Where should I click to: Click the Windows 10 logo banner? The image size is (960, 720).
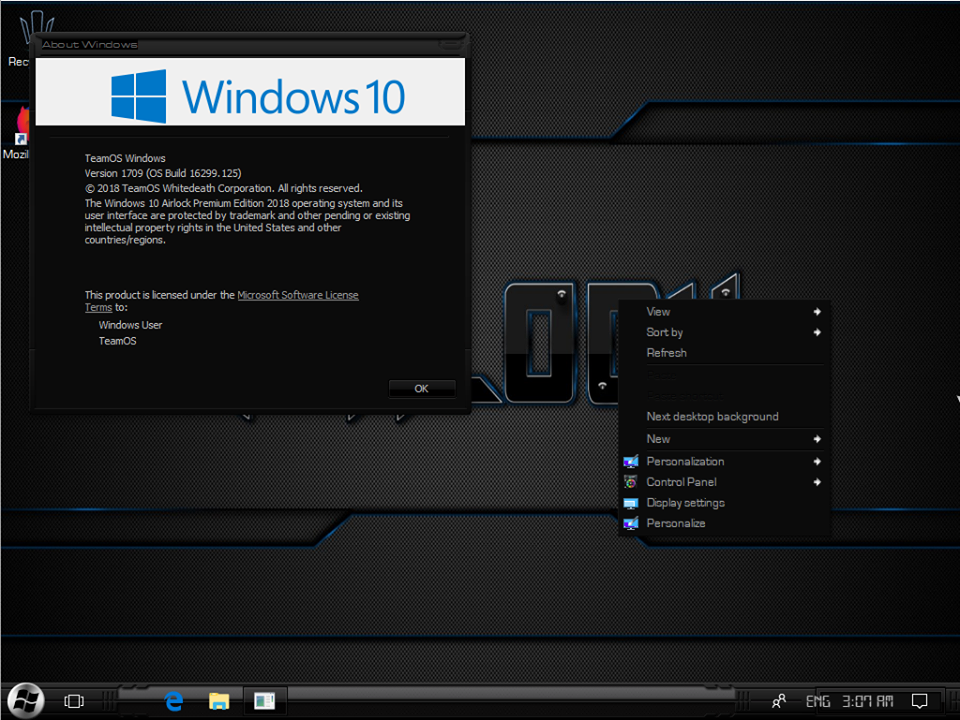tap(250, 92)
